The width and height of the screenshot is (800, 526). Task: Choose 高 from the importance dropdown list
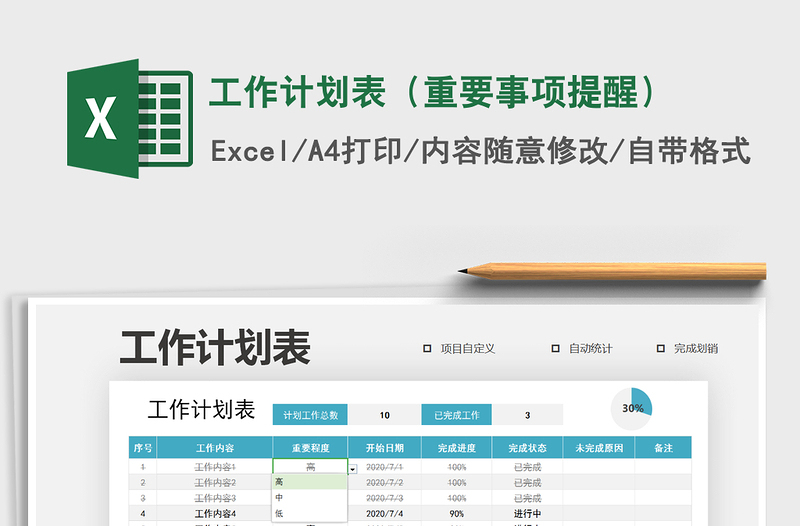[x=310, y=482]
